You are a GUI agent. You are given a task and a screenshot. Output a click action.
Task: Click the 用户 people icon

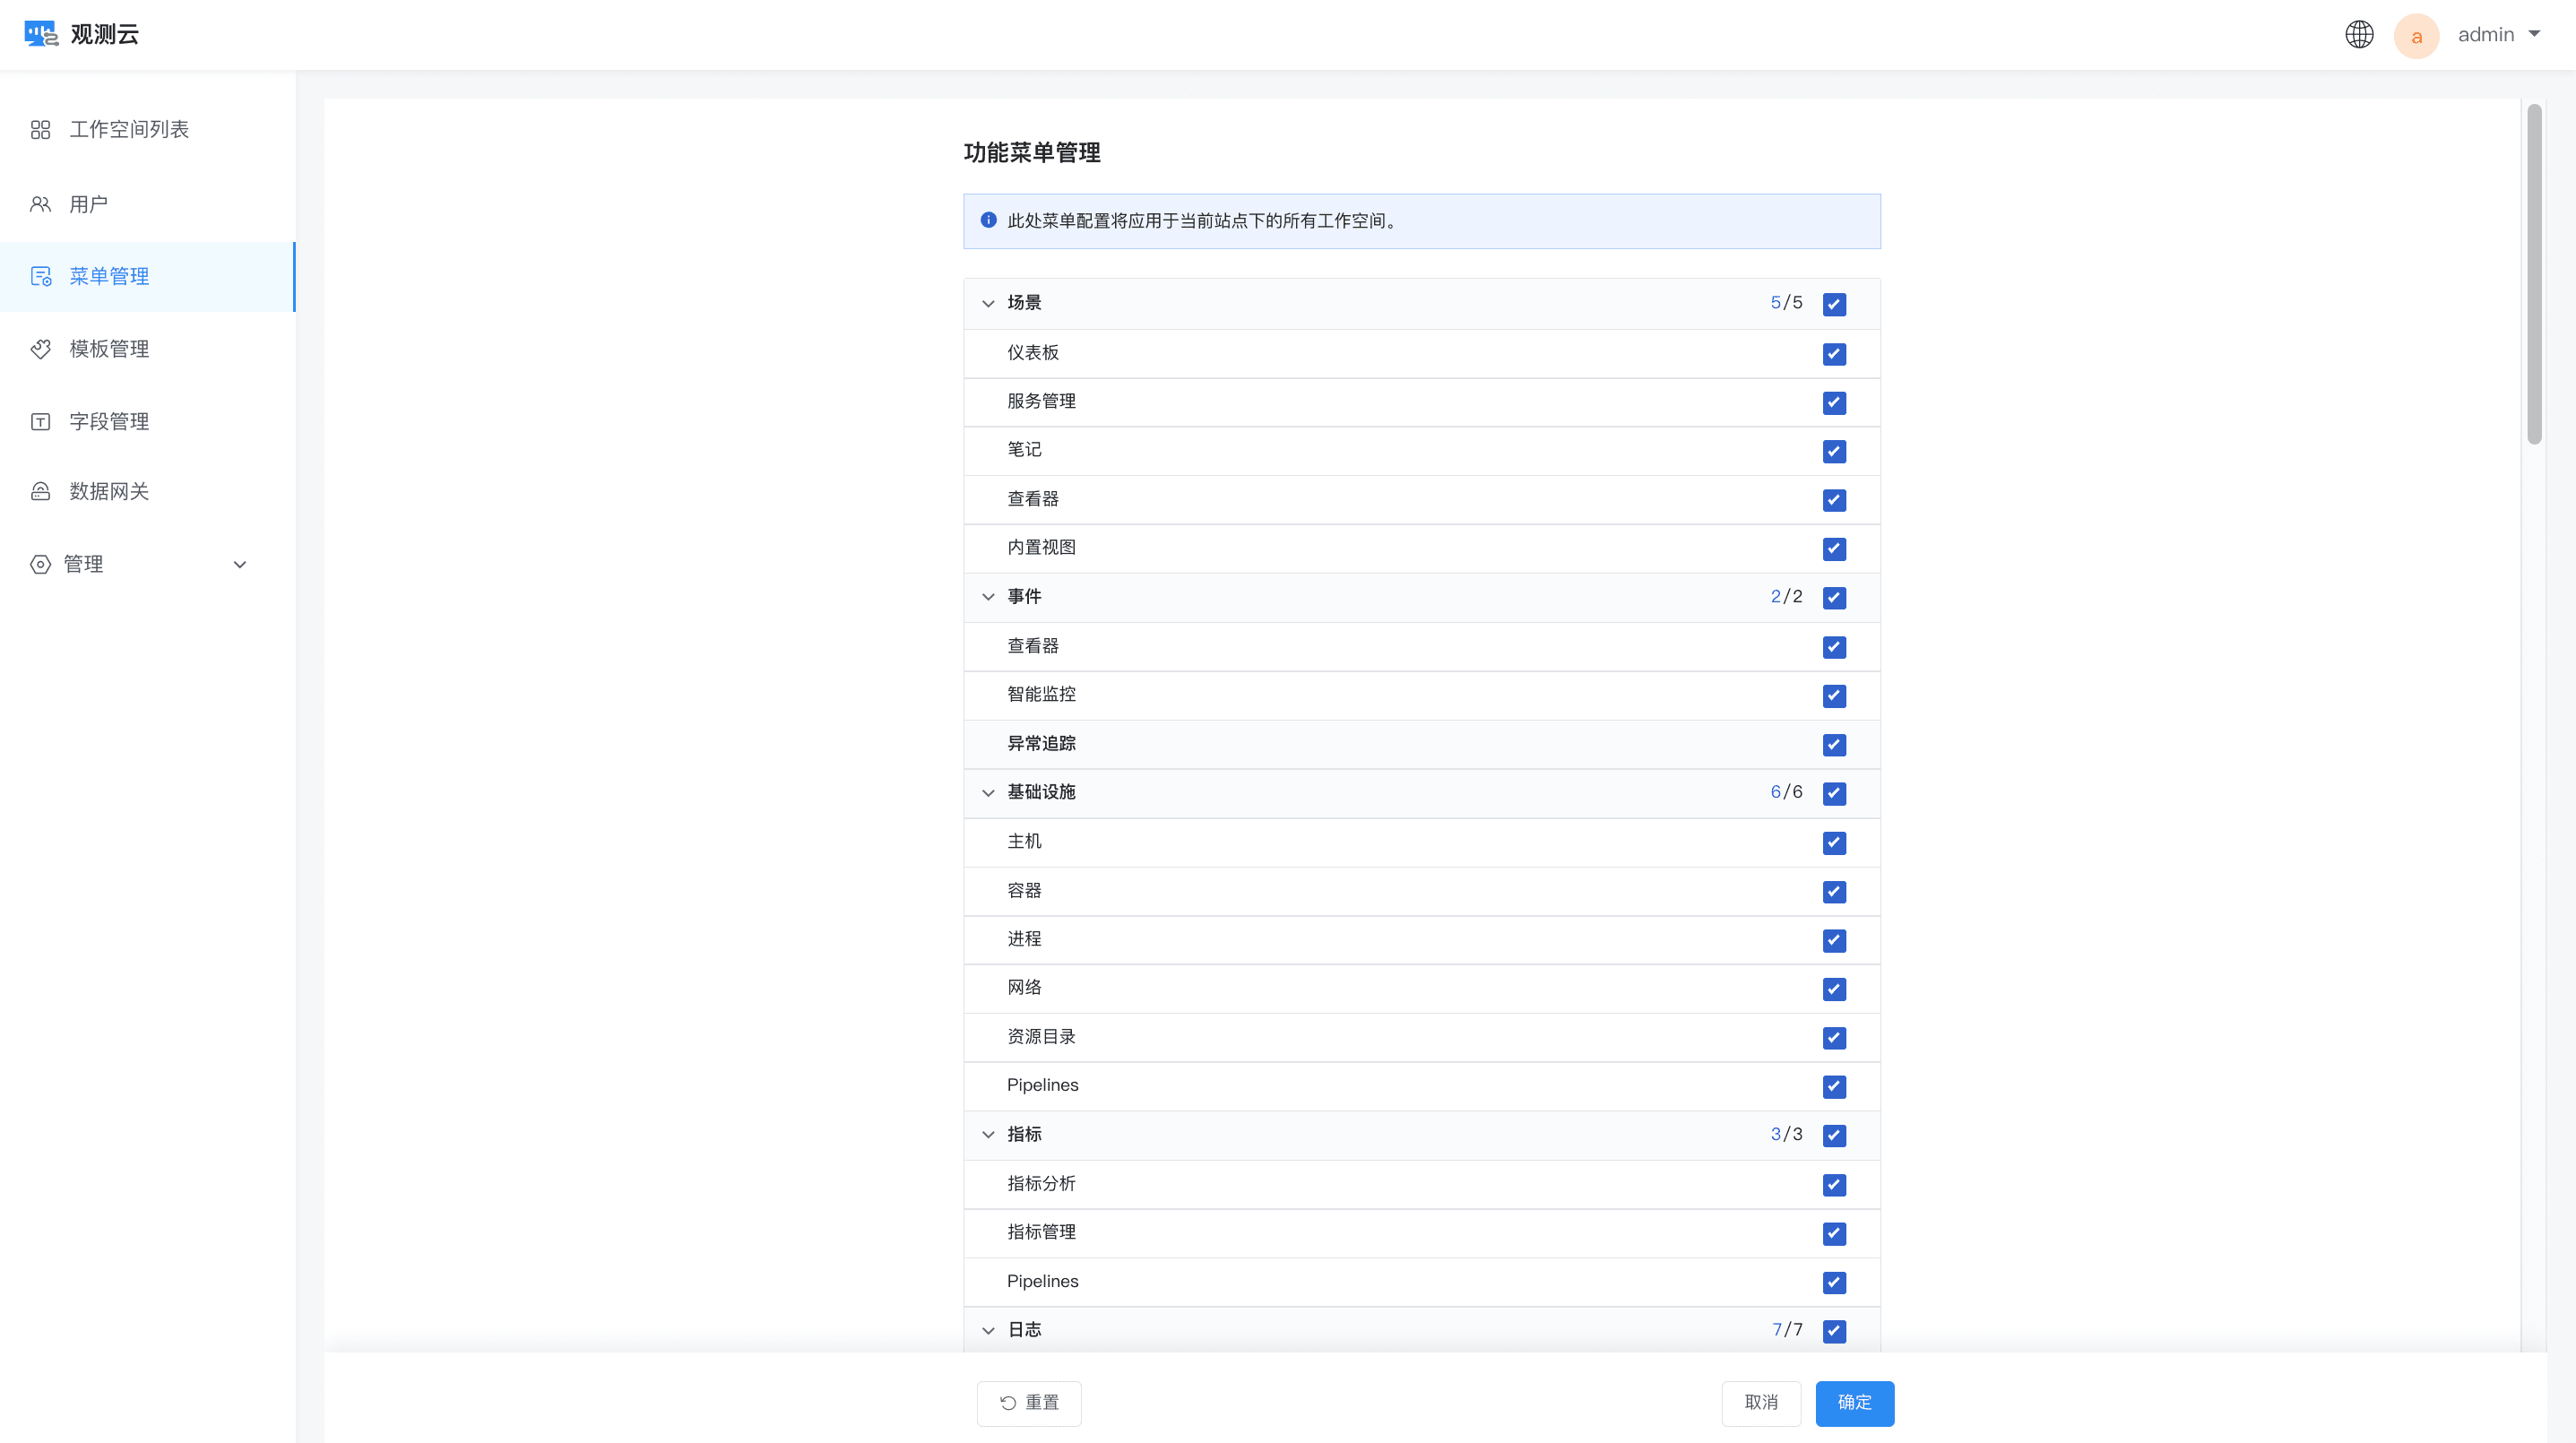[40, 205]
